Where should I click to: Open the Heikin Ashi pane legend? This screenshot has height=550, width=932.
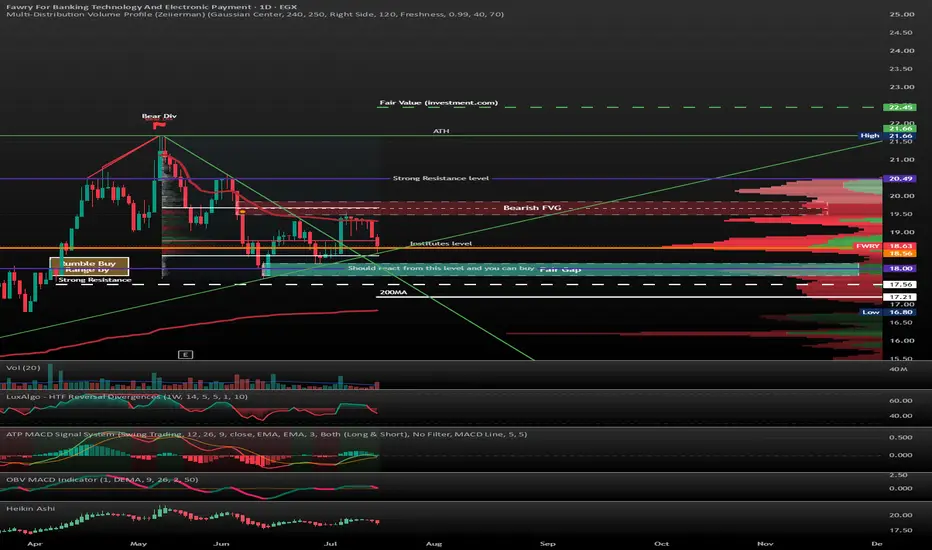30,509
